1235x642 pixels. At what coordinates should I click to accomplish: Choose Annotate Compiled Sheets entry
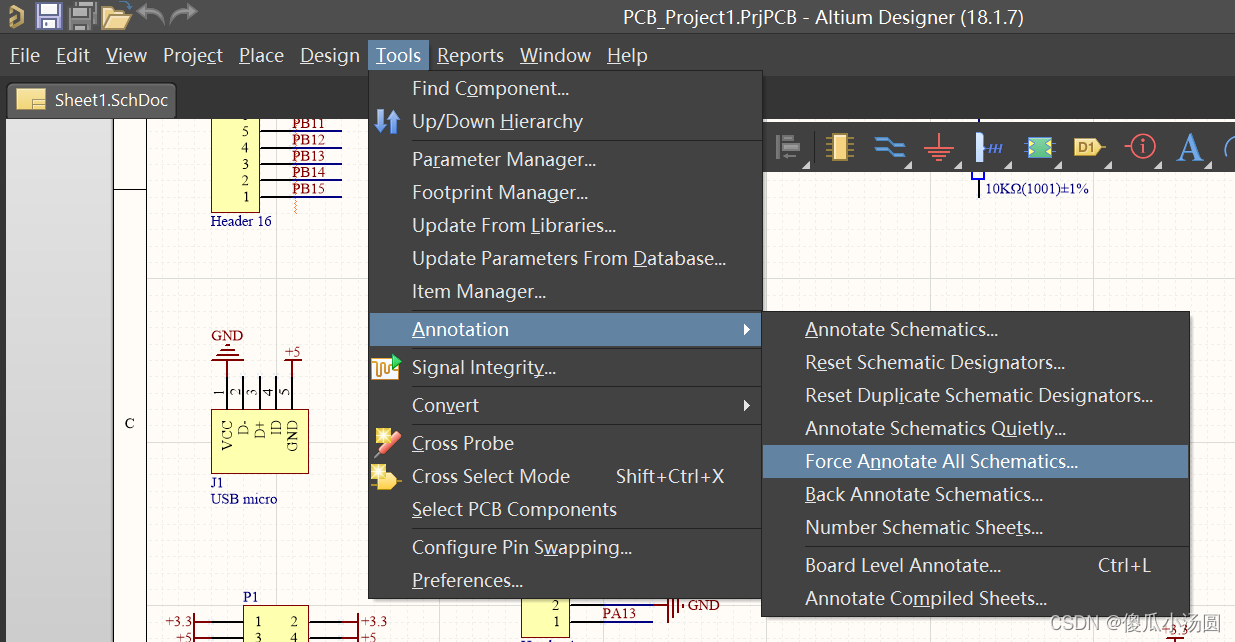tap(975, 598)
